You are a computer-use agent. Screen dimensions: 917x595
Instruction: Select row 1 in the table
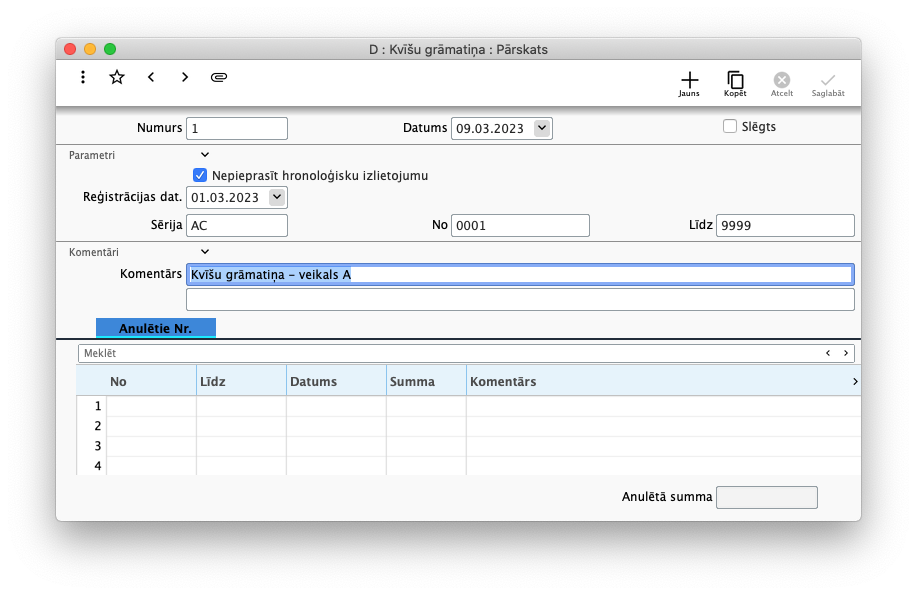(468, 406)
